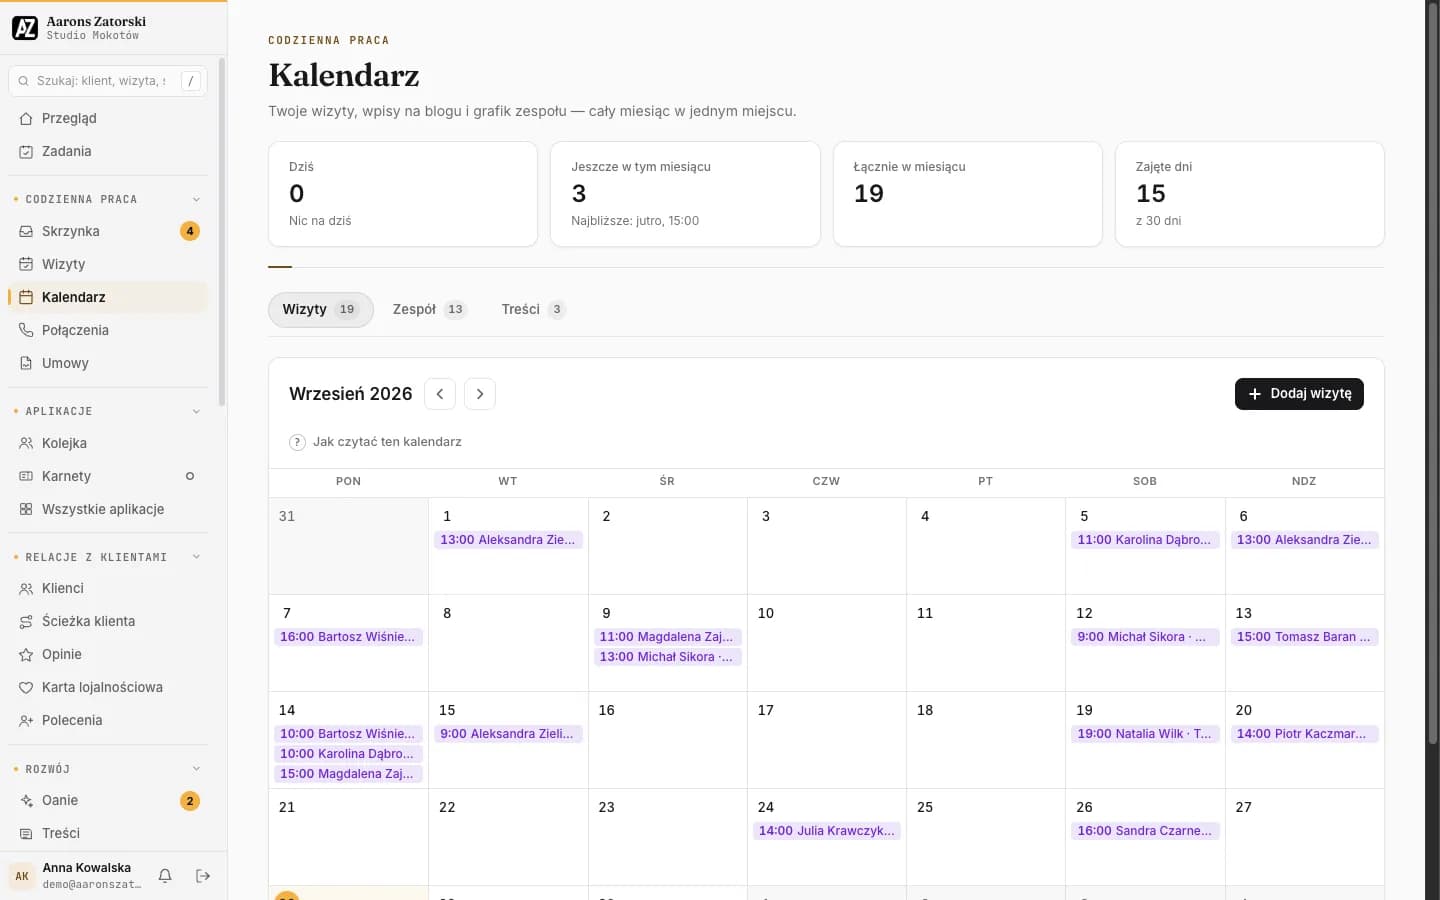Image resolution: width=1440 pixels, height=900 pixels.
Task: Open the Karnety ticket icon
Action: (26, 476)
